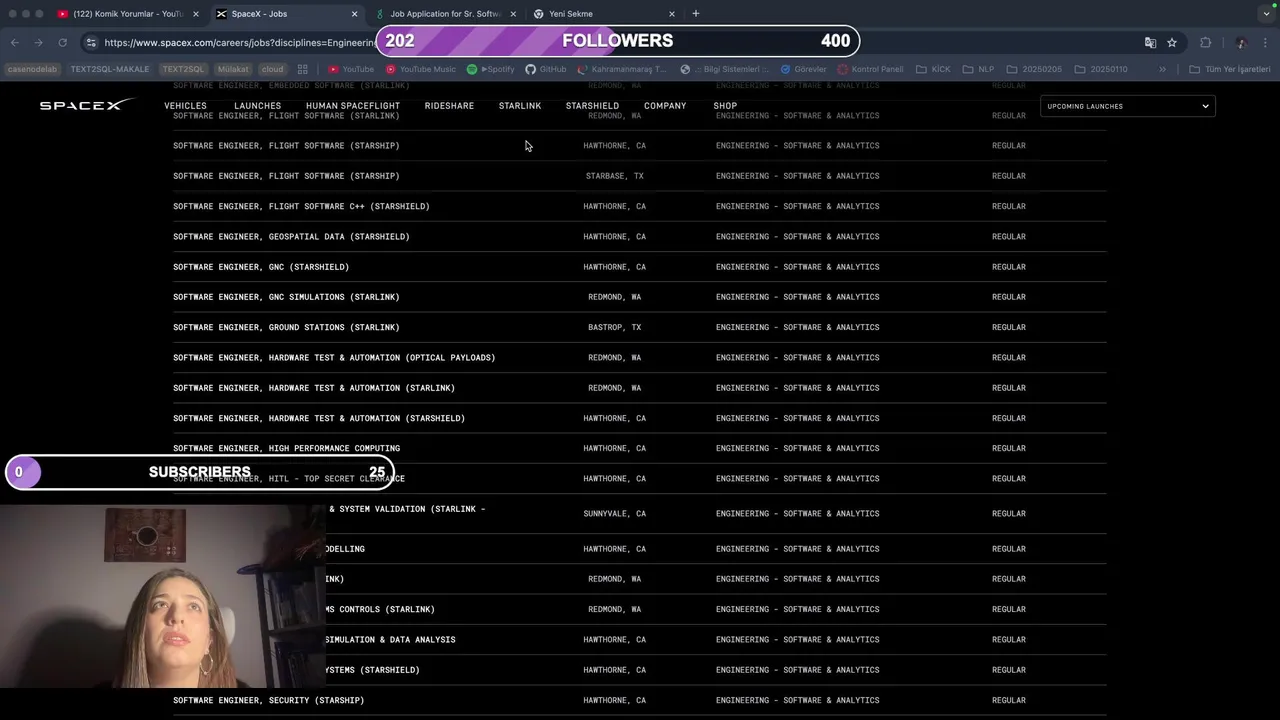1280x720 pixels.
Task: Open the Company menu item
Action: (665, 106)
